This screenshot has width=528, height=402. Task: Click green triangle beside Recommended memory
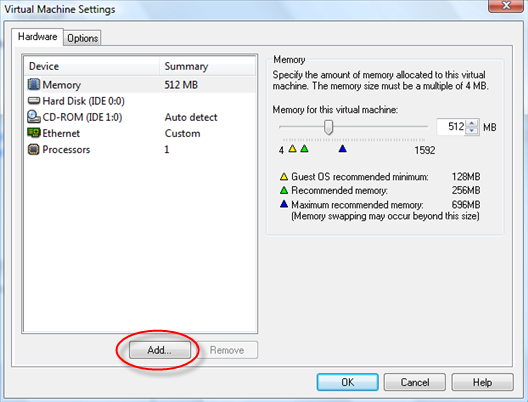[284, 190]
